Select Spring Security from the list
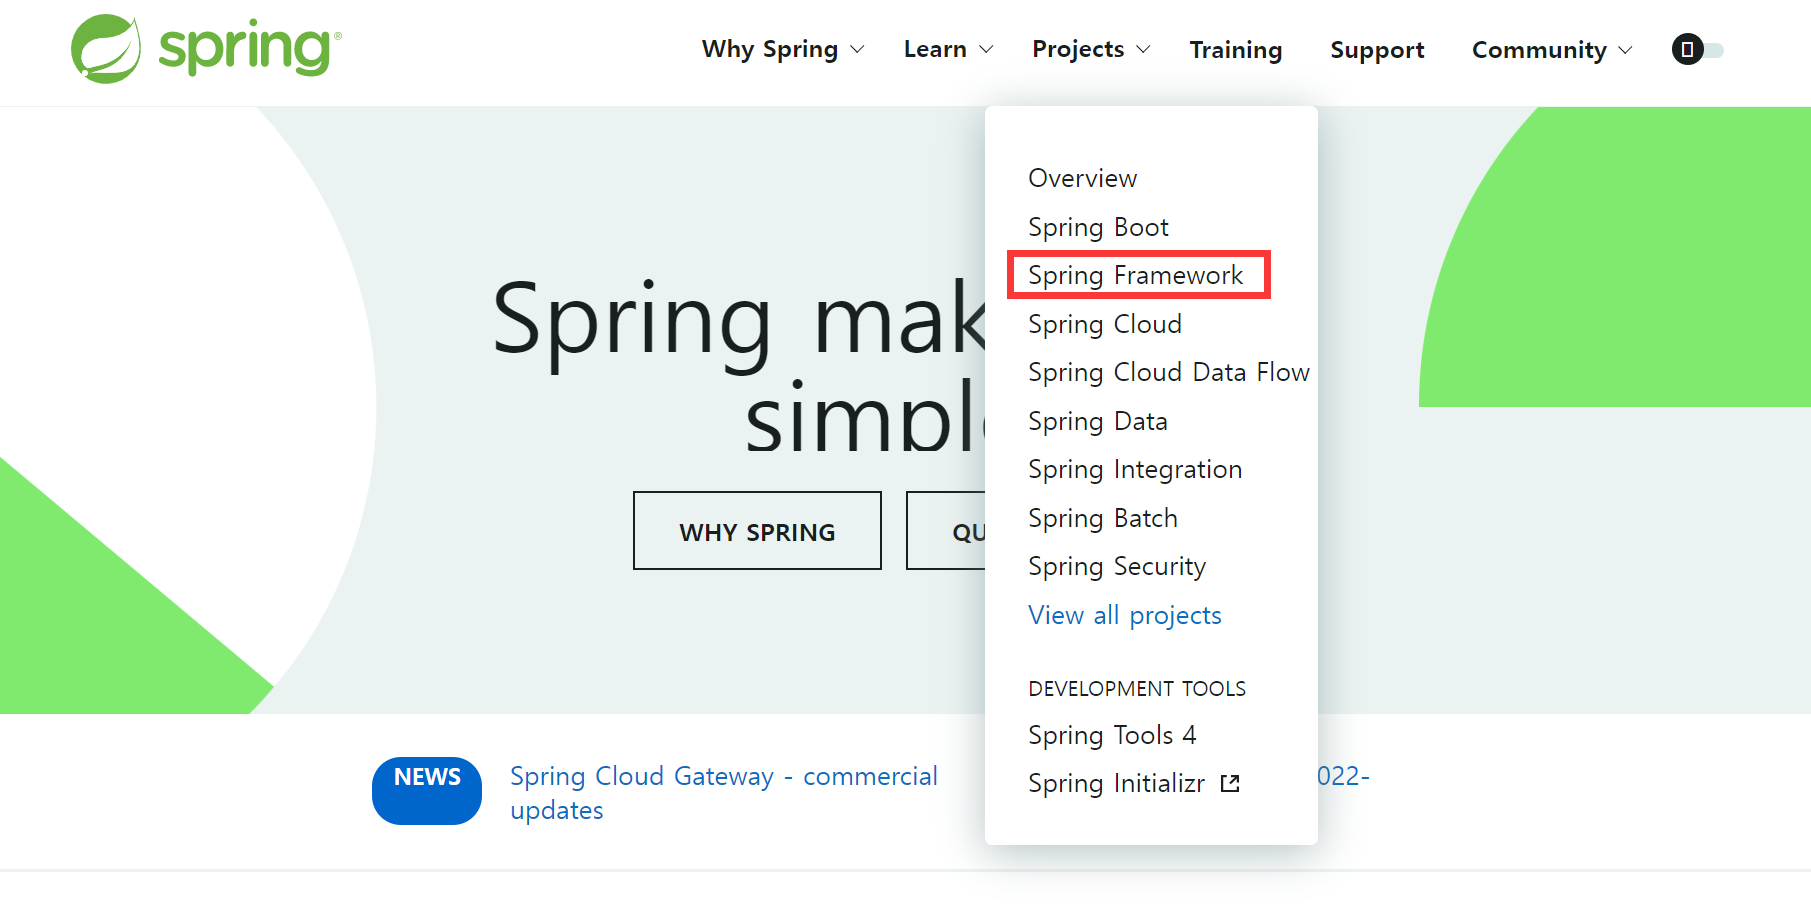Screen dimensions: 1811x907 coord(1117,566)
